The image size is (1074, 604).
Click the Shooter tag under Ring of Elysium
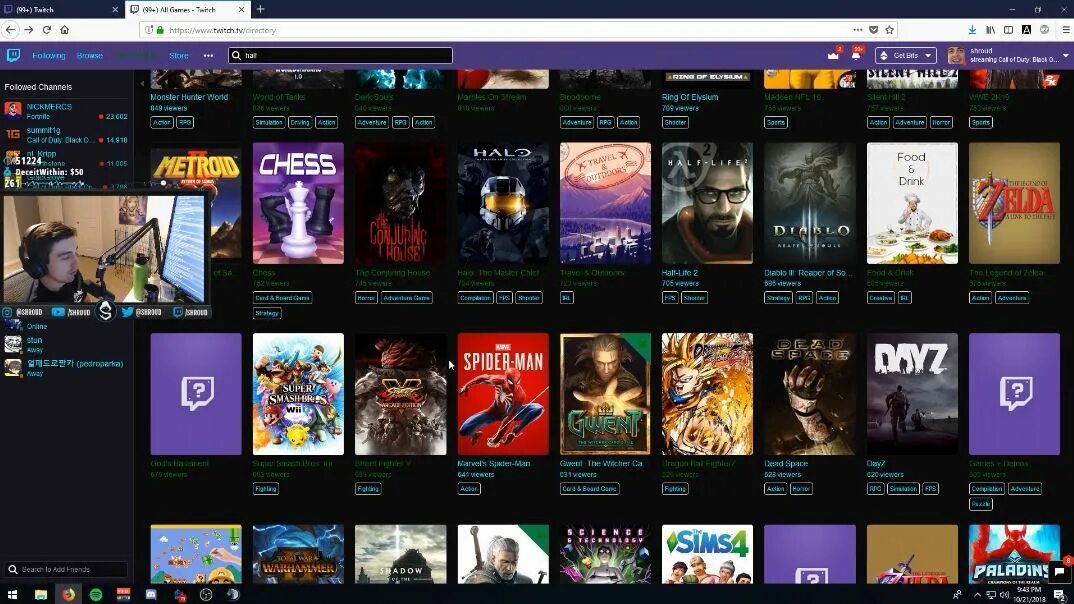(675, 123)
